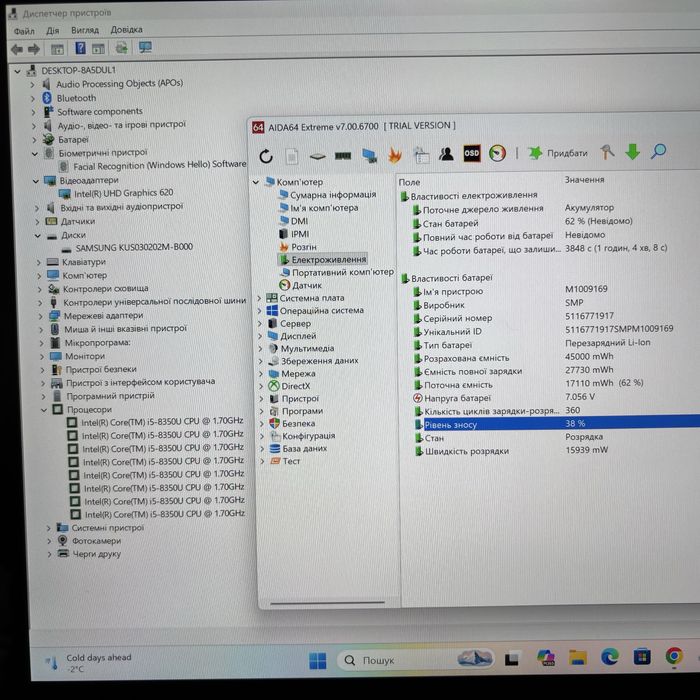The width and height of the screenshot is (700, 700).
Task: Open the Файл menu in Device Manager
Action: [24, 31]
